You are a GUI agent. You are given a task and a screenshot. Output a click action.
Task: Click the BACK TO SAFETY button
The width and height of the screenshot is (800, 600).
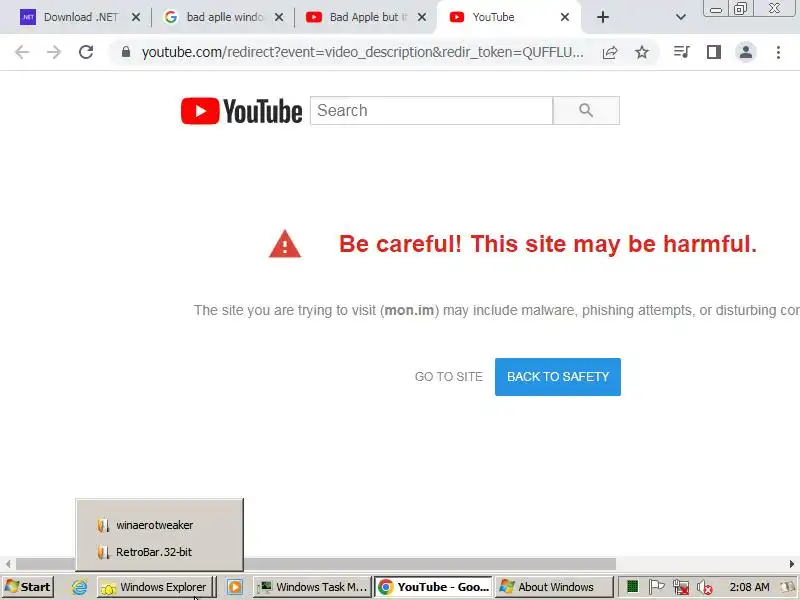pyautogui.click(x=558, y=377)
